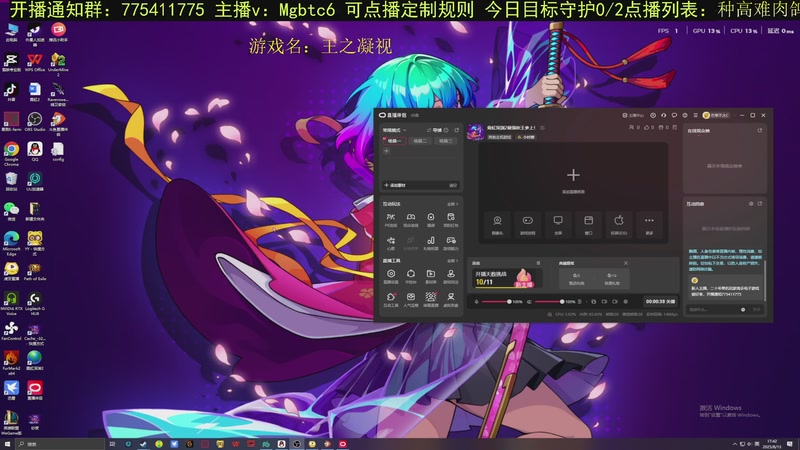Click 清空 to clear materials
Screen dimensions: 800x450
[x=453, y=185]
